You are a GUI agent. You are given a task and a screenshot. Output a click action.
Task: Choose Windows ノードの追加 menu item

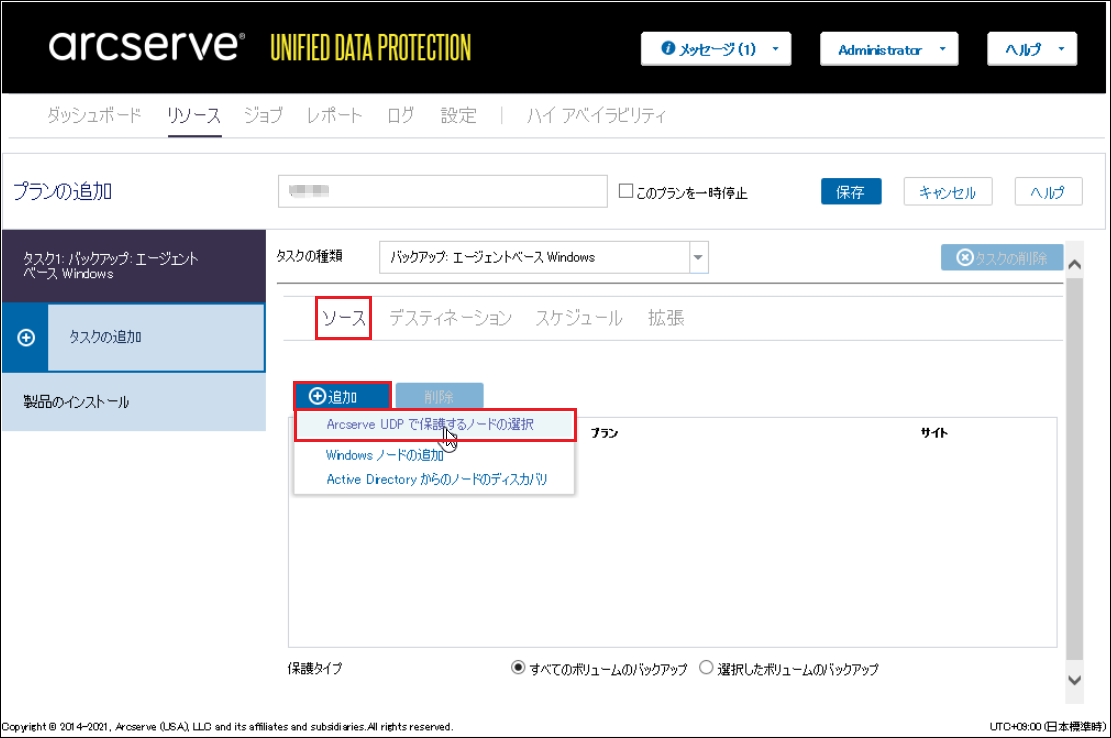(x=385, y=455)
